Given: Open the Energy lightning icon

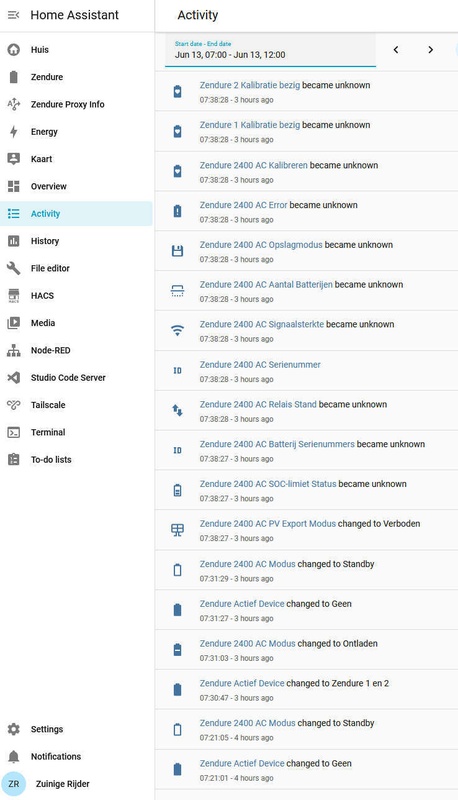Looking at the screenshot, I should coord(14,132).
